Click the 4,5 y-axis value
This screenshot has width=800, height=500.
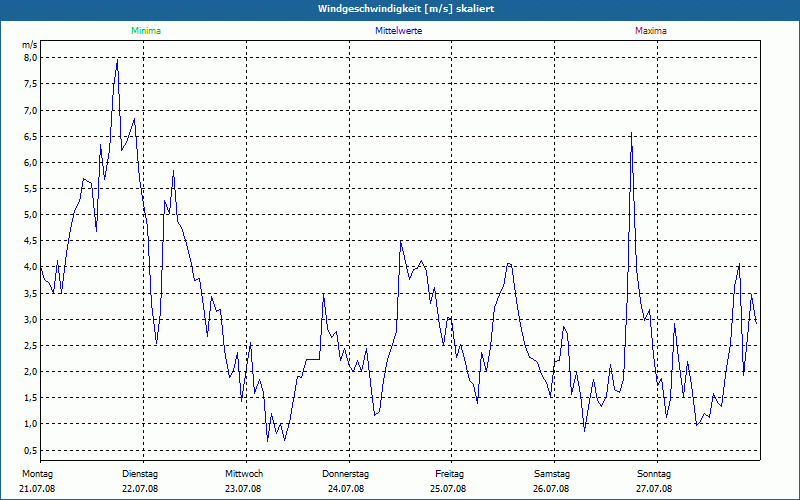pos(31,240)
